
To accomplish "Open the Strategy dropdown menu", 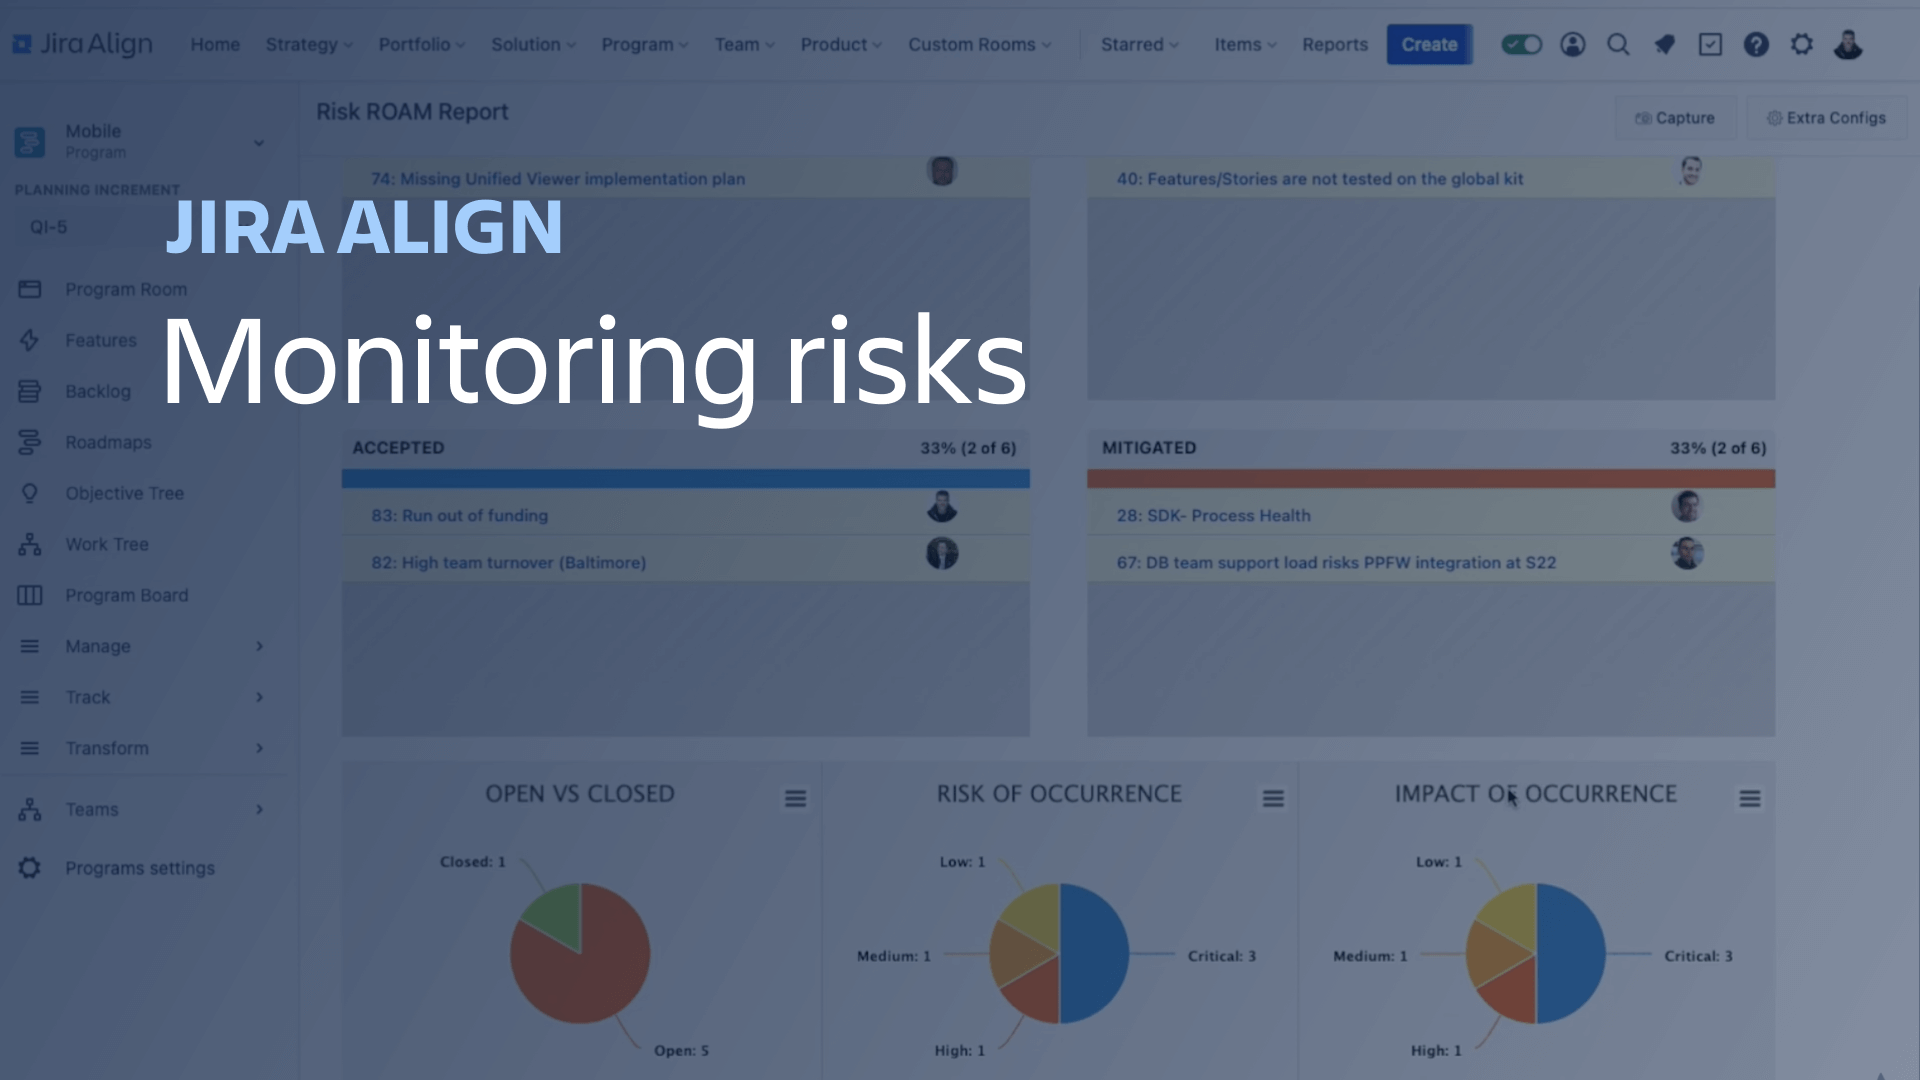I will [309, 44].
